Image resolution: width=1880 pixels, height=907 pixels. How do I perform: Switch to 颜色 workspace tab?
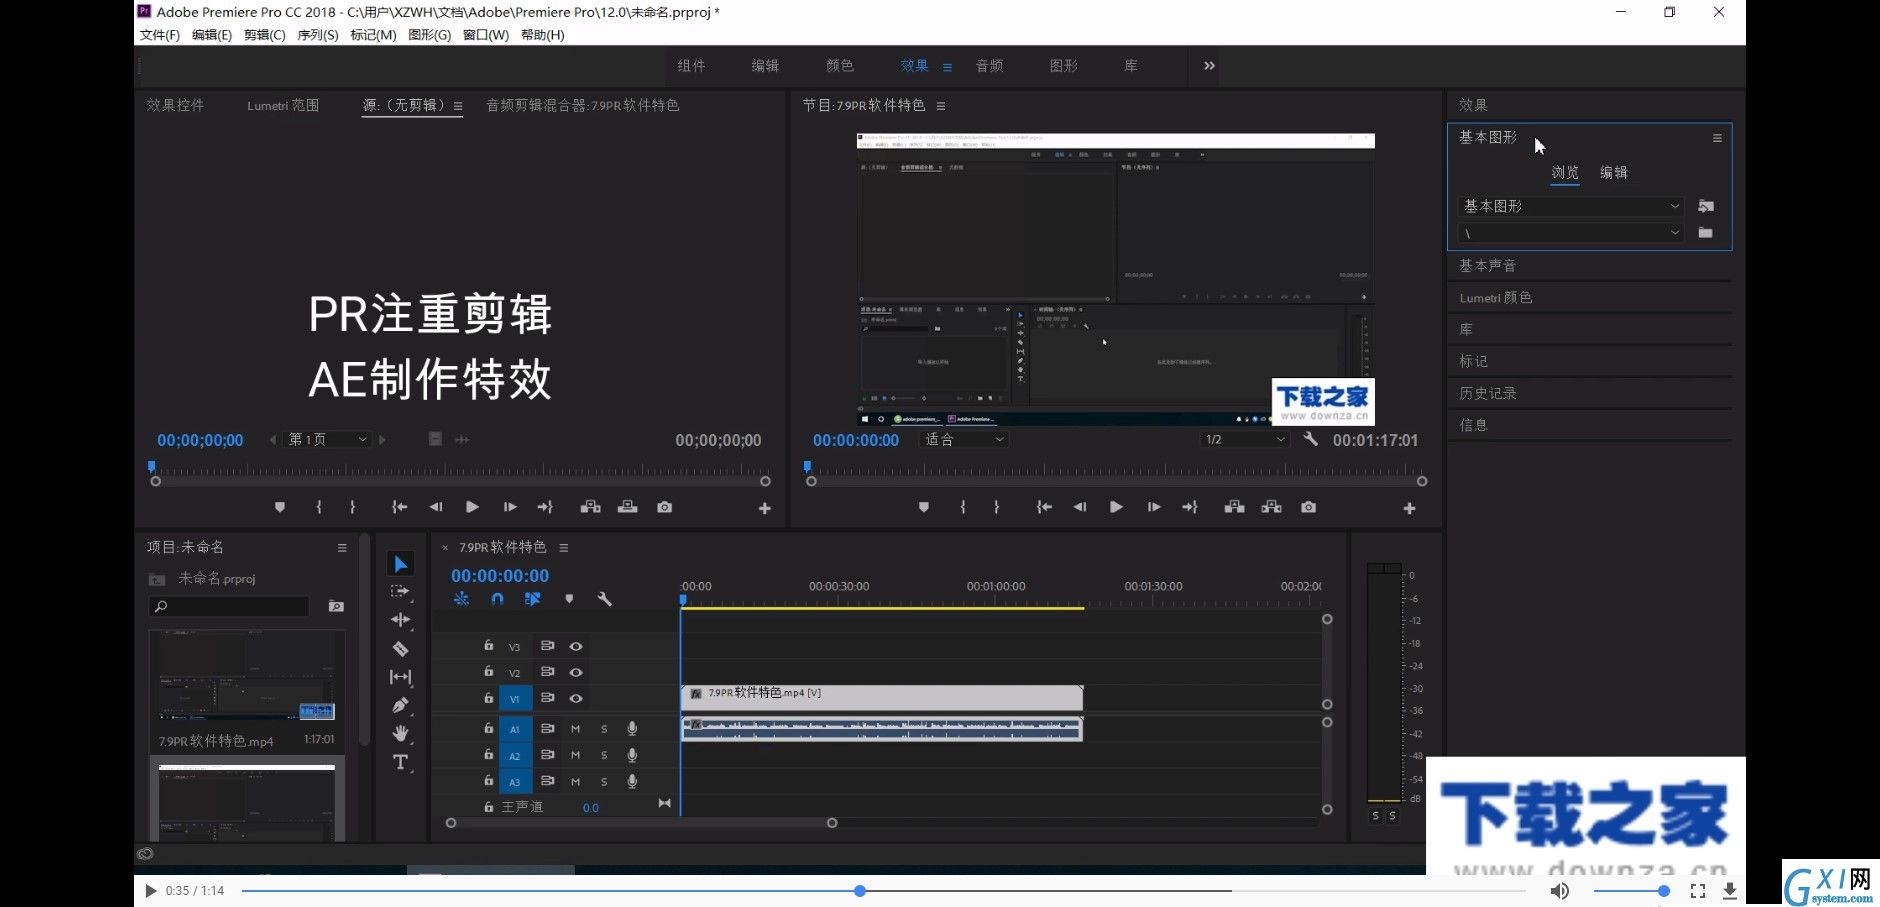point(840,66)
